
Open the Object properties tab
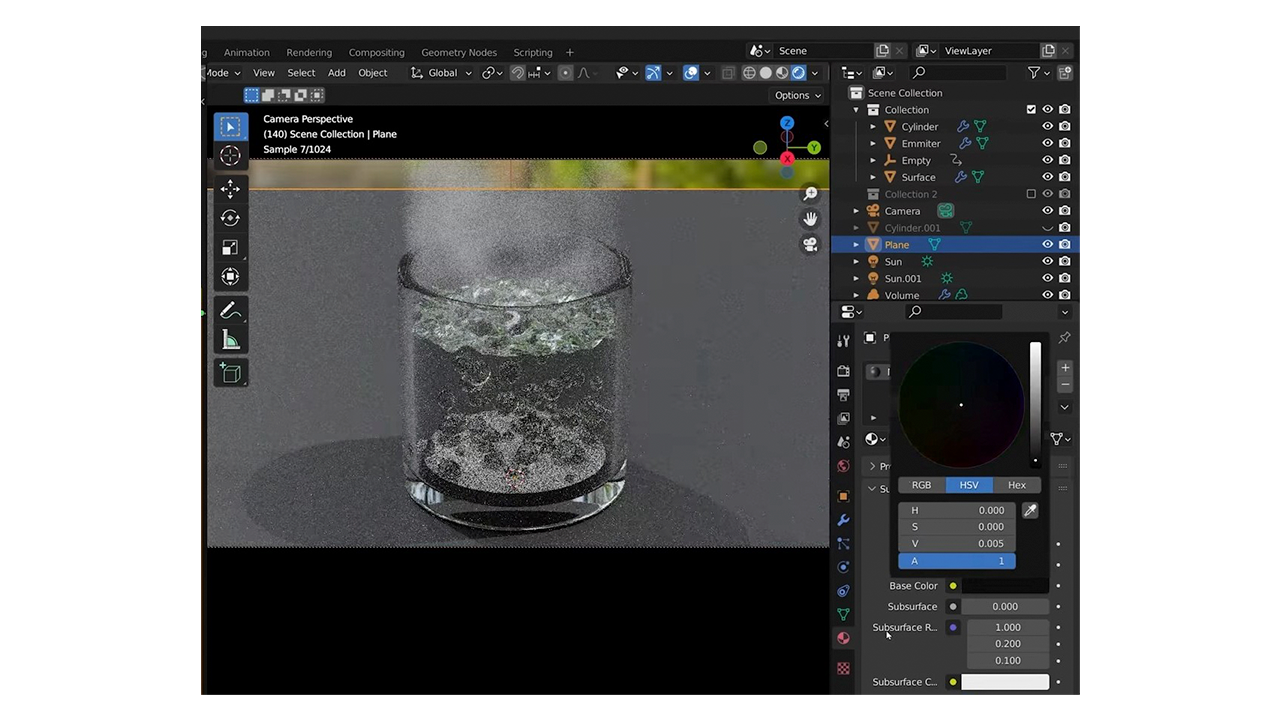(x=843, y=496)
